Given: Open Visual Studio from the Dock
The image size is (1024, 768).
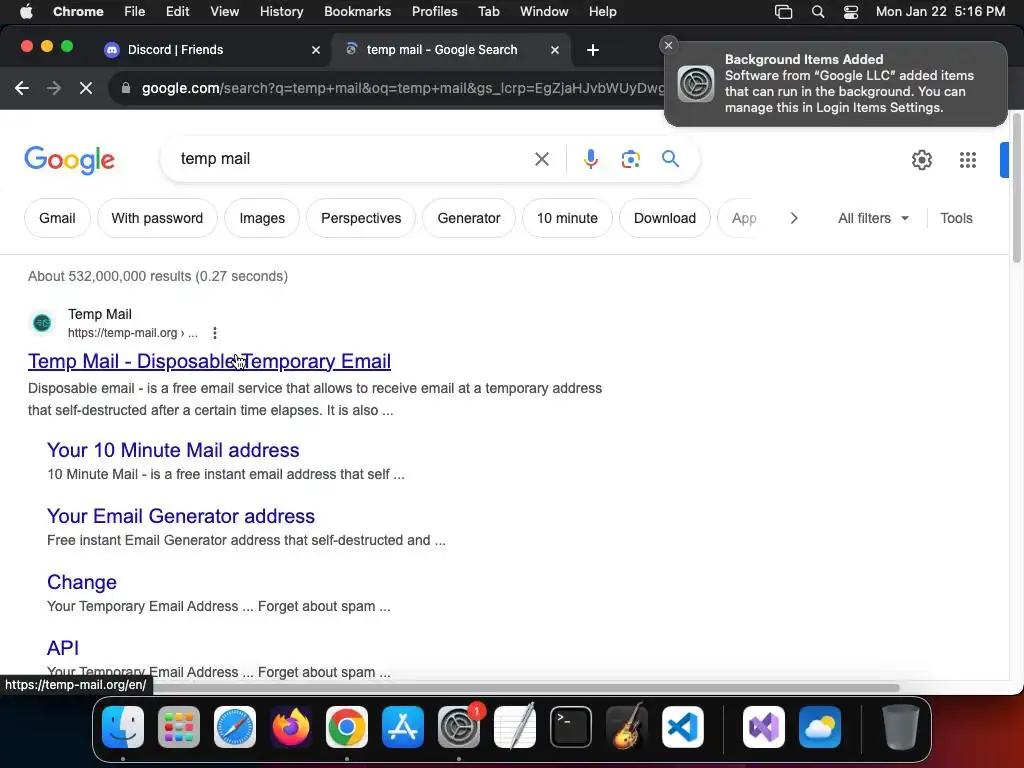Looking at the screenshot, I should click(x=763, y=727).
